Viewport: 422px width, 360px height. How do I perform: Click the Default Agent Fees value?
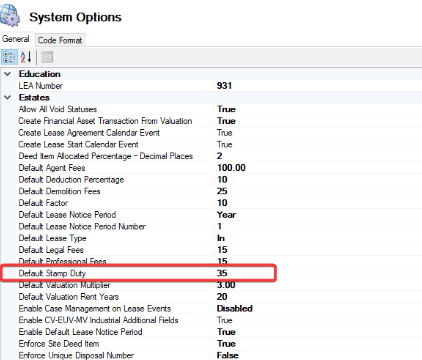(231, 168)
